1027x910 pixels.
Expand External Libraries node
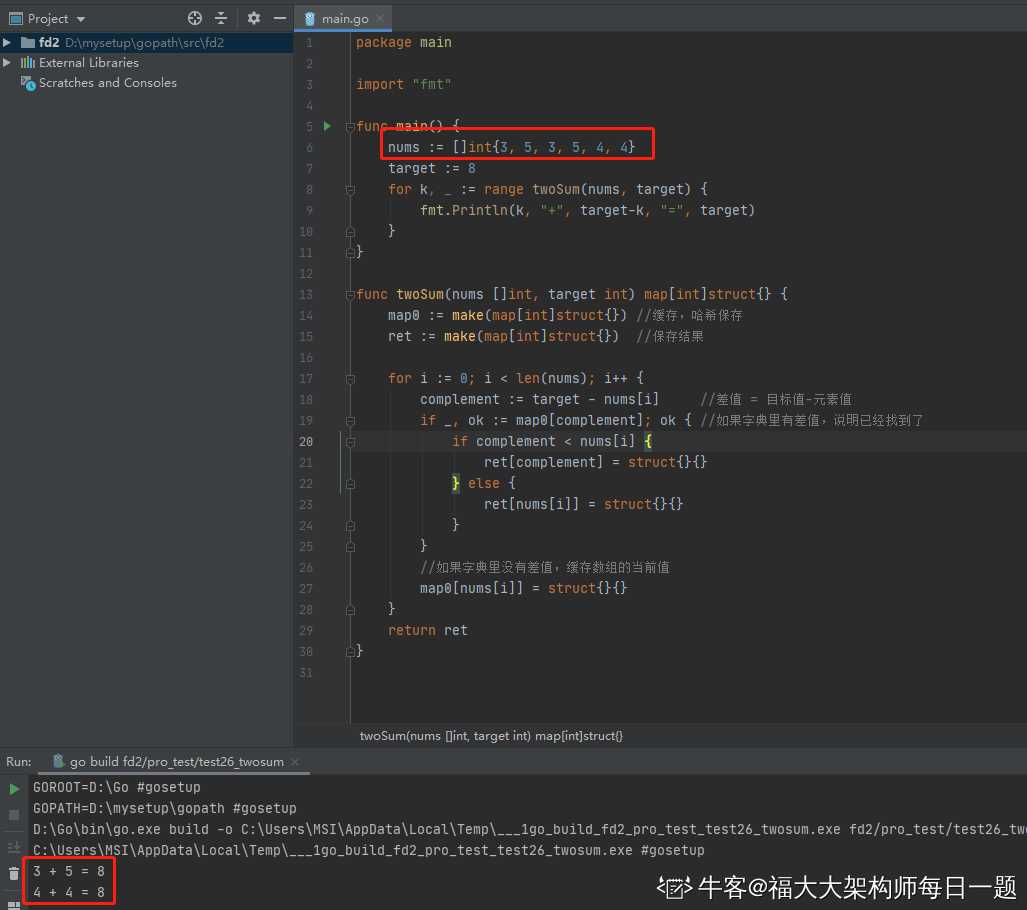(x=7, y=63)
